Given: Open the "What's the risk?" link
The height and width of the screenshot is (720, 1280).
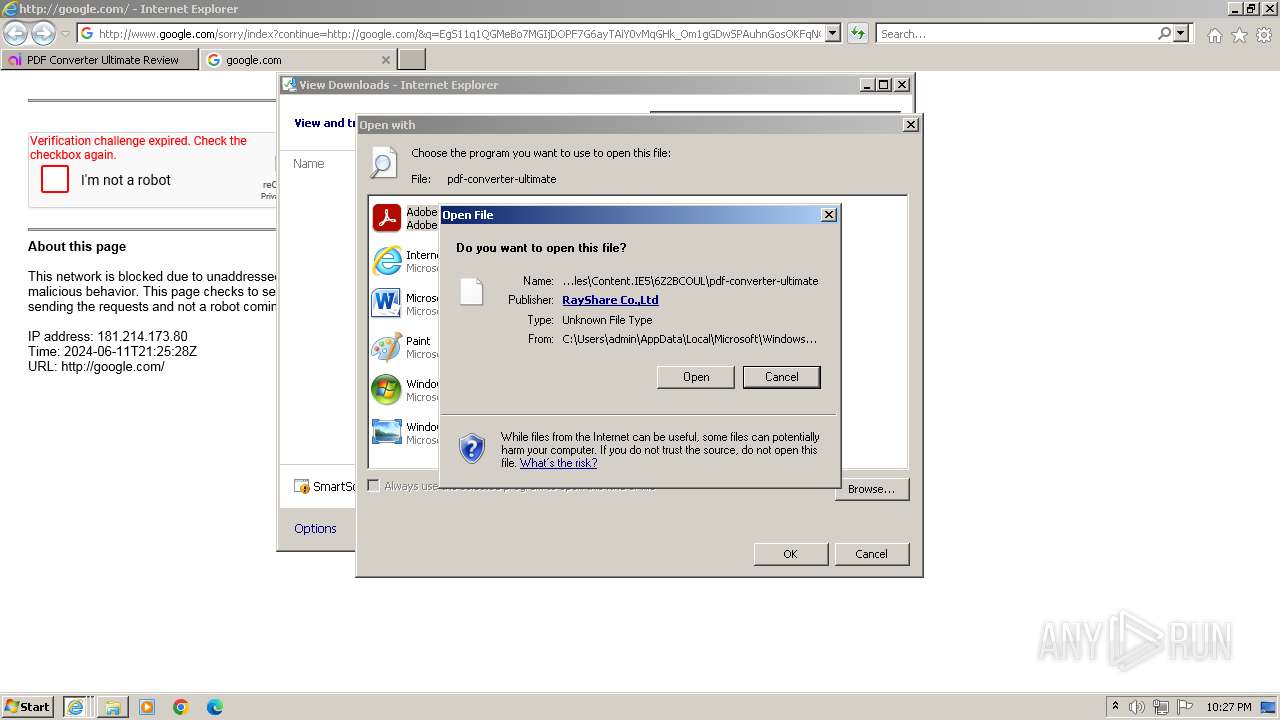Looking at the screenshot, I should point(558,463).
